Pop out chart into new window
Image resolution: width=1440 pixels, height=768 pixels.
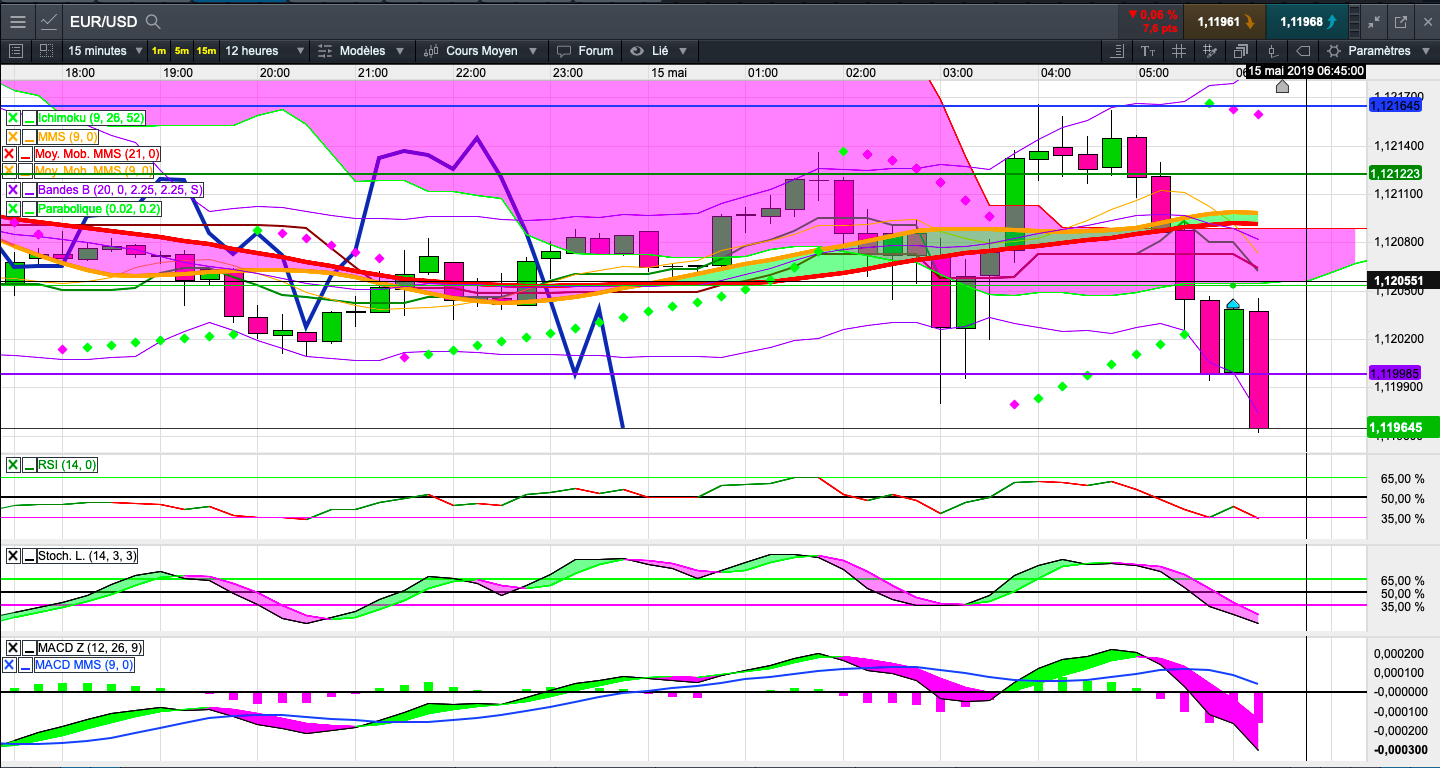click(1400, 21)
